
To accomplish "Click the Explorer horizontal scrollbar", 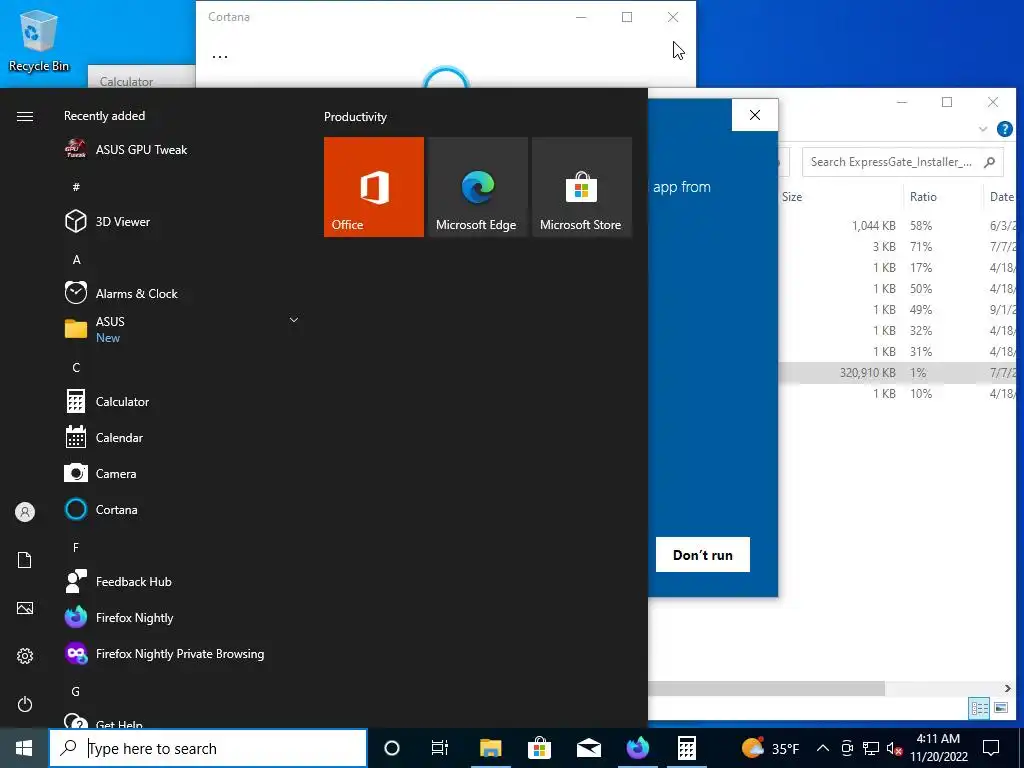I will [767, 688].
